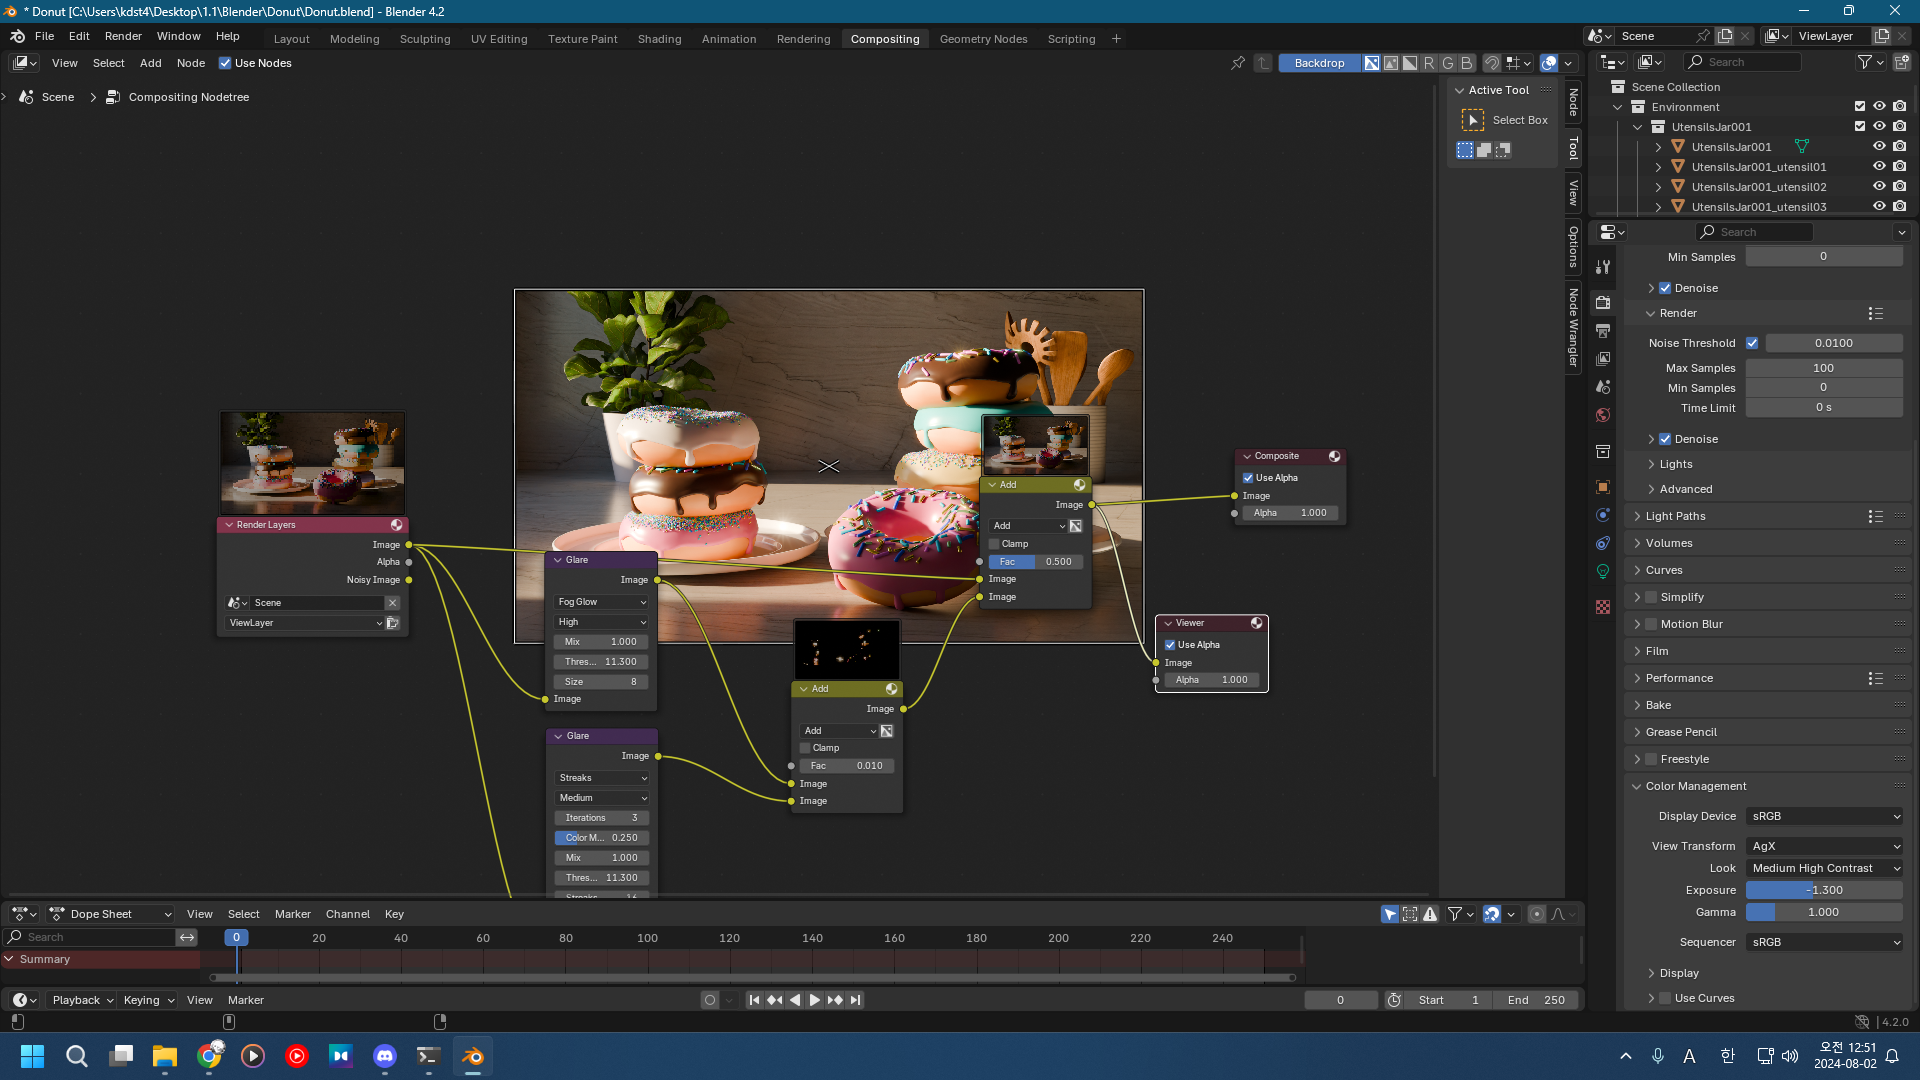Click the jump to end playback icon

tap(855, 1000)
